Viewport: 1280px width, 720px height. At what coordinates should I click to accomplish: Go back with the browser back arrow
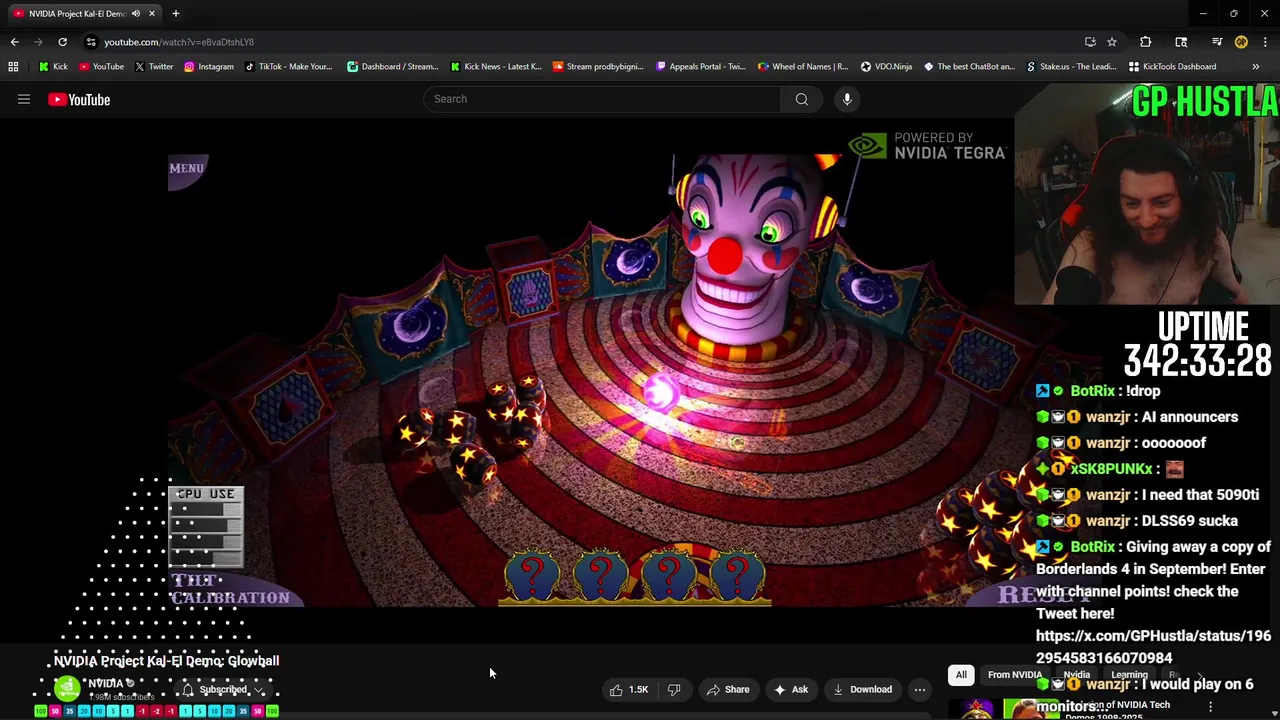14,42
